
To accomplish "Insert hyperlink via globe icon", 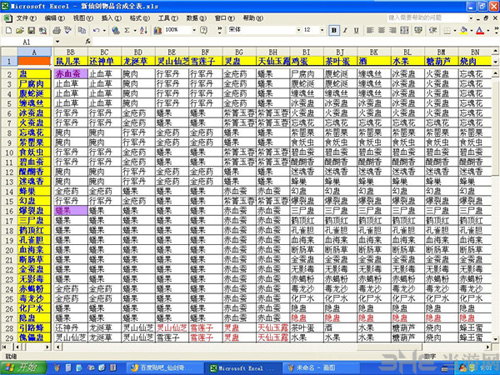I will tap(116, 31).
